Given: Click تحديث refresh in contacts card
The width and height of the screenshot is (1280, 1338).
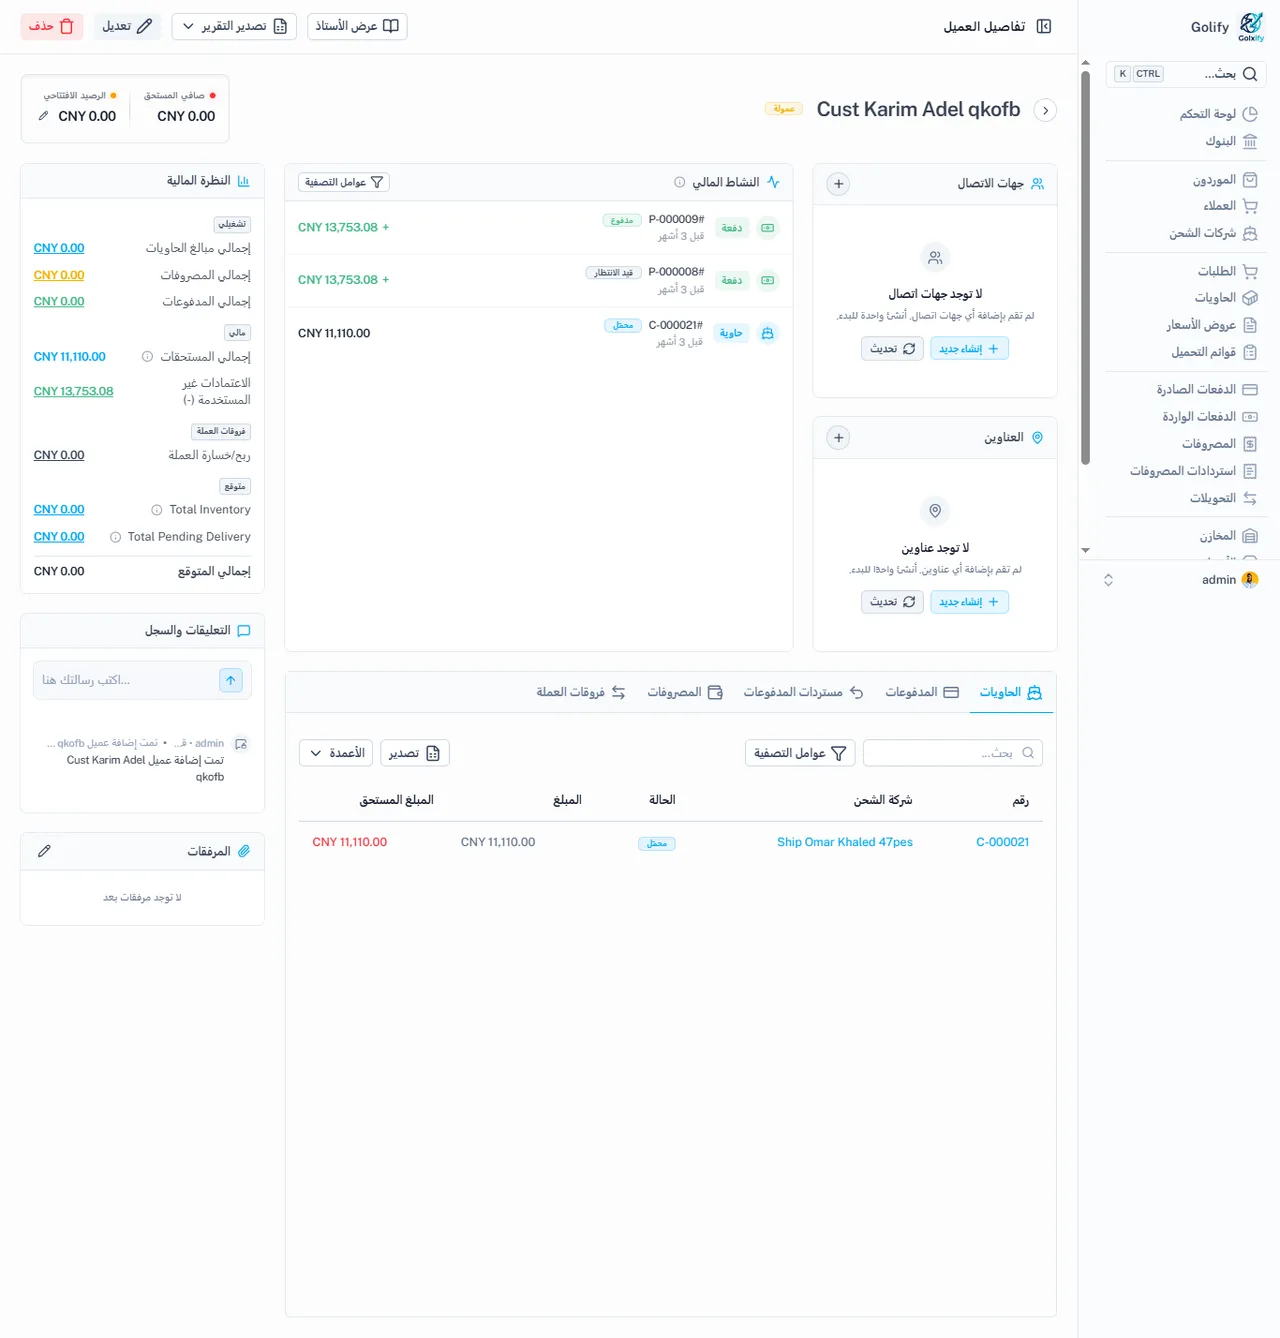Looking at the screenshot, I should [892, 349].
